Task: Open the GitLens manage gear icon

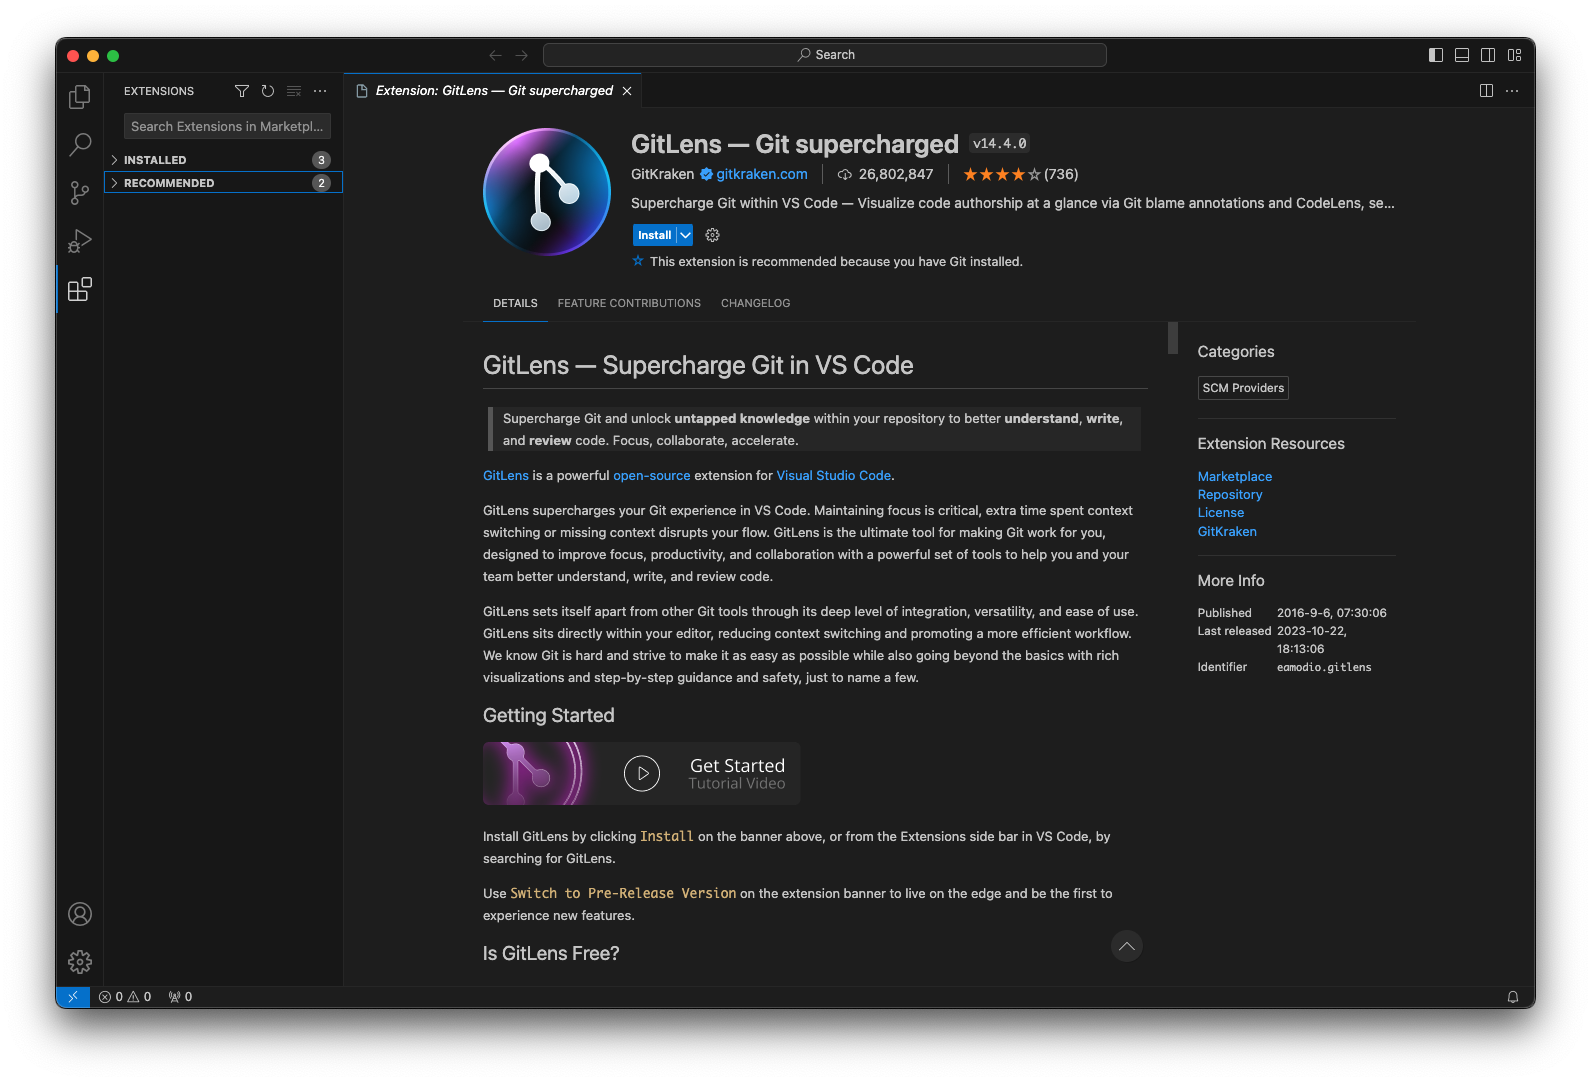Action: pos(712,235)
